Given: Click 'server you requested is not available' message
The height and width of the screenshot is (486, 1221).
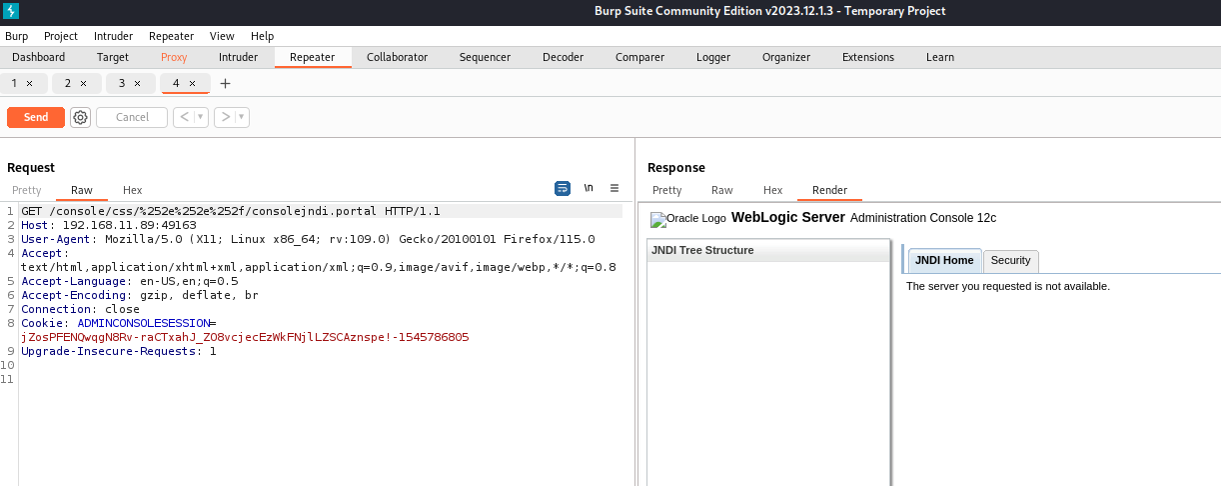Looking at the screenshot, I should pos(1008,286).
